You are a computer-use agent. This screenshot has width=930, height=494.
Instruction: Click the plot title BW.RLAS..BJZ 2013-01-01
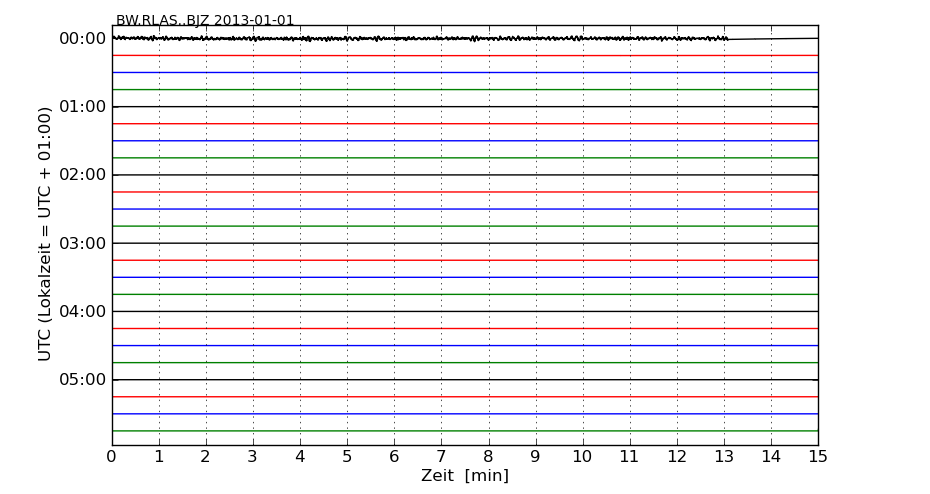click(205, 20)
